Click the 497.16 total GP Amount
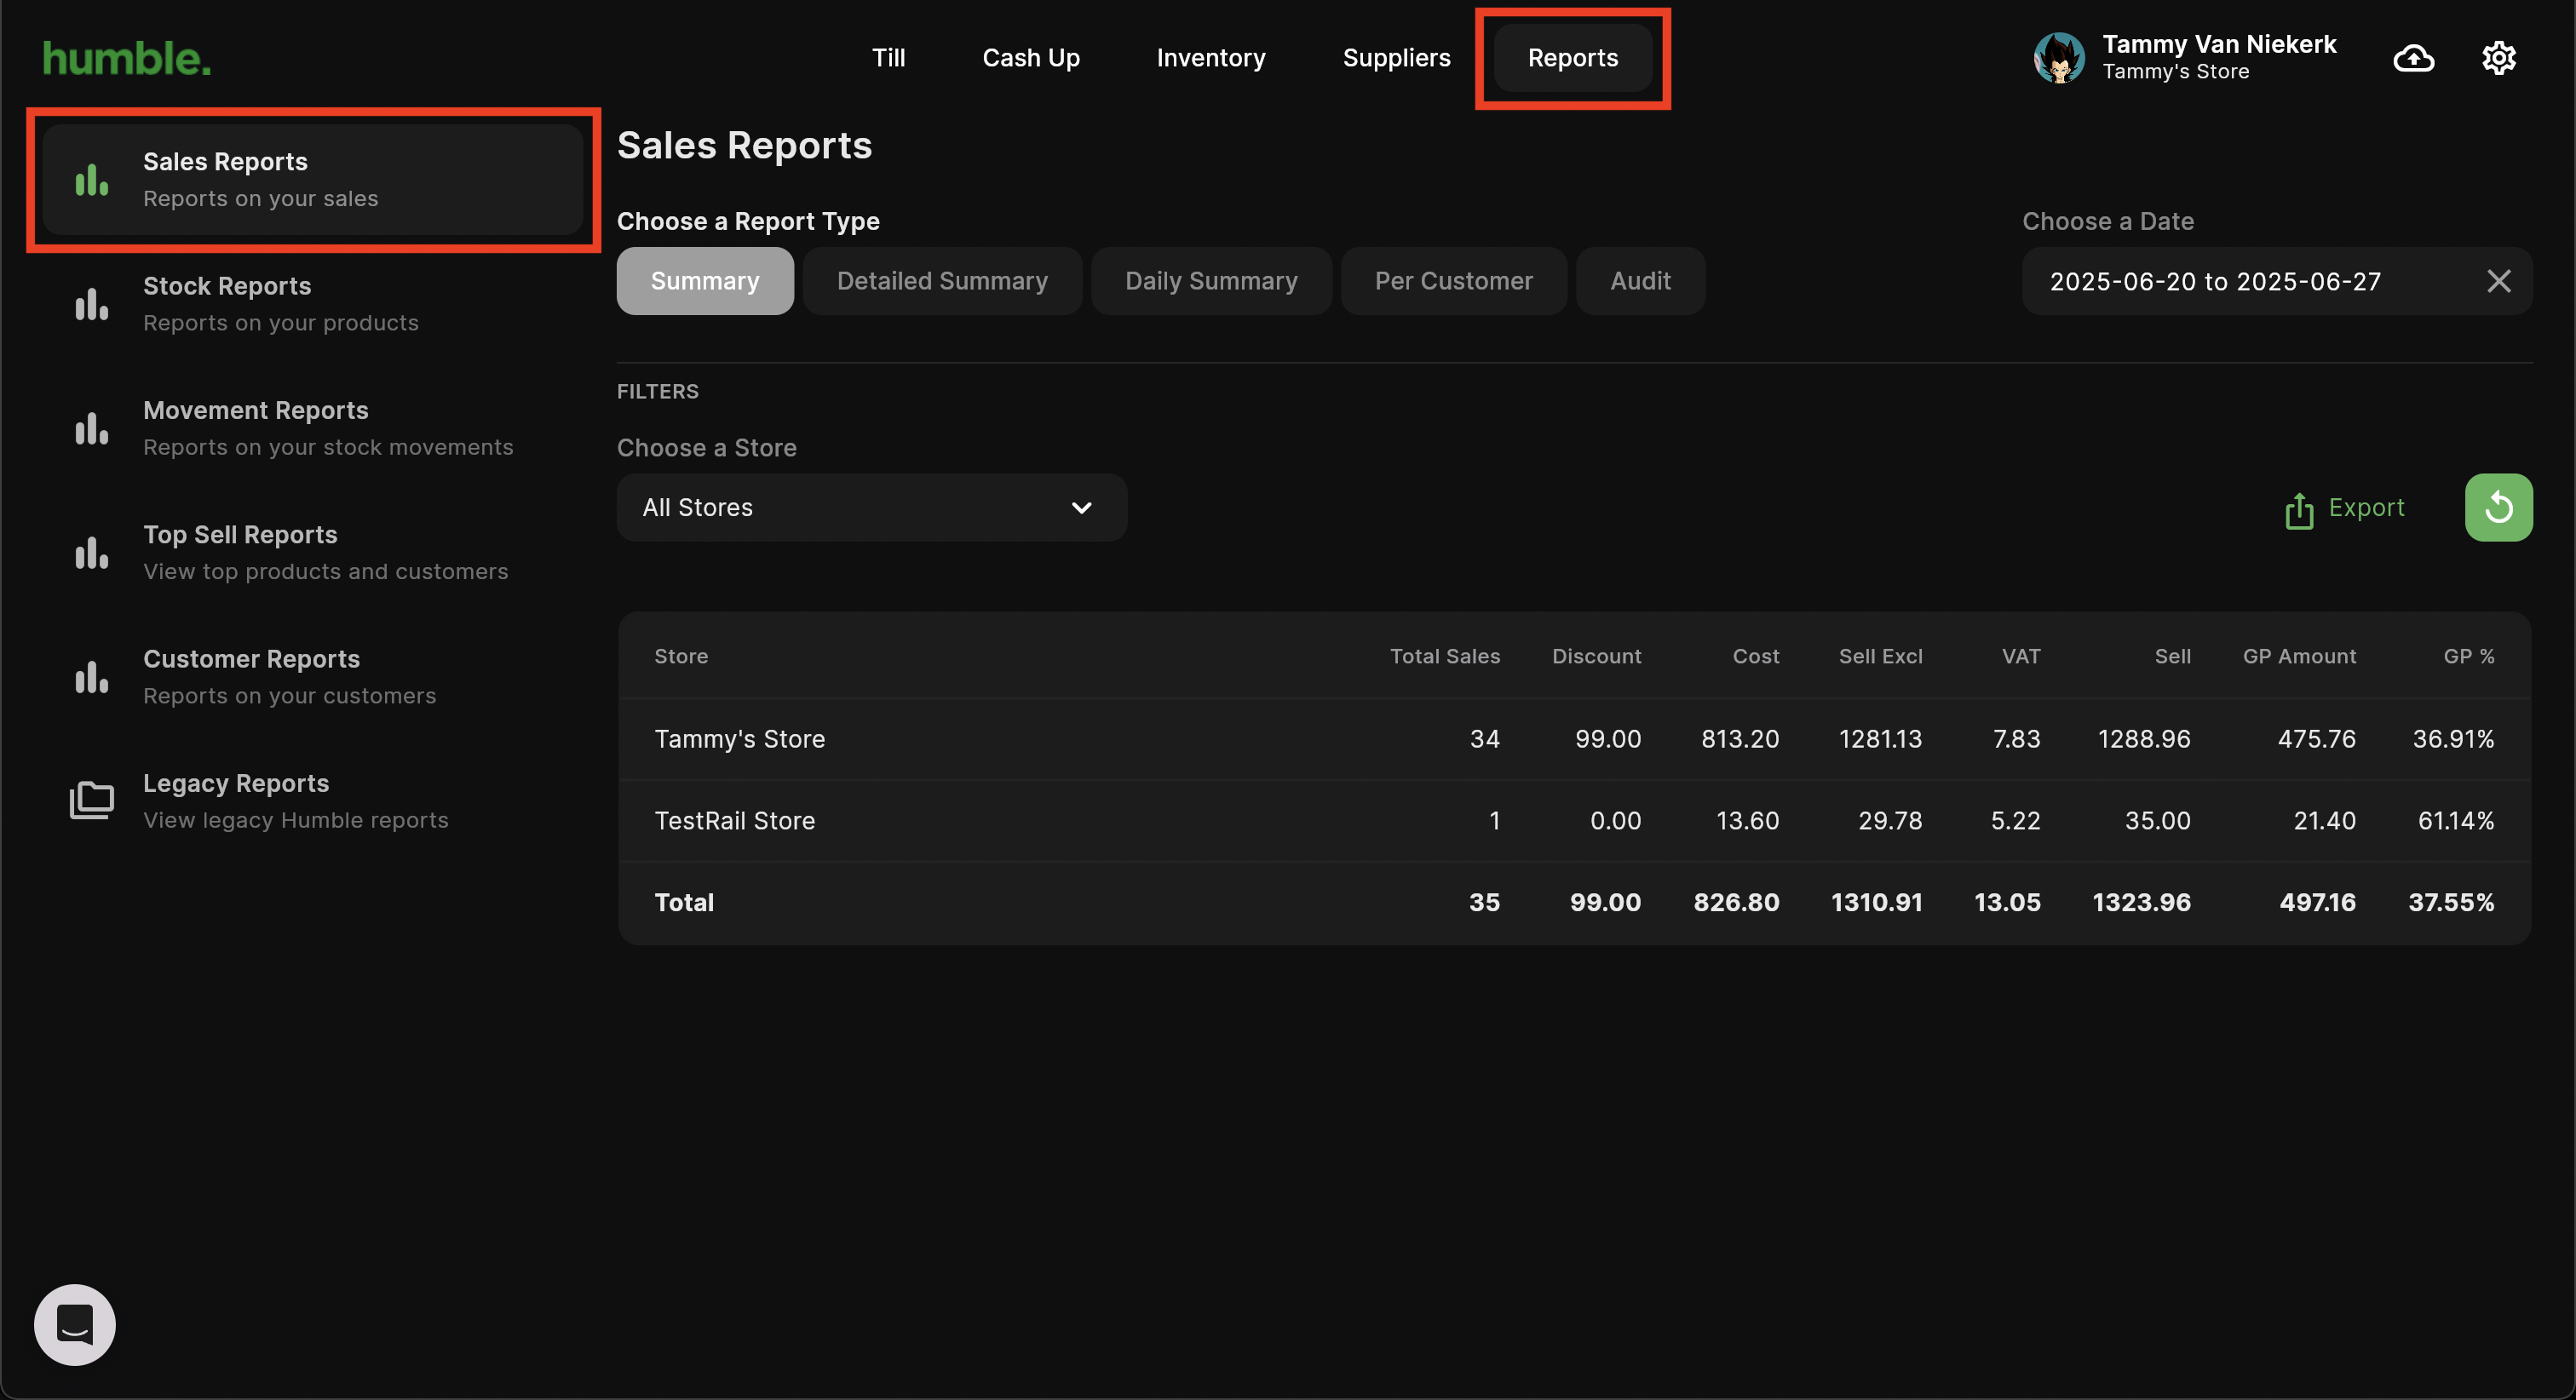Screen dimensions: 2576x1400 tap(2317, 903)
